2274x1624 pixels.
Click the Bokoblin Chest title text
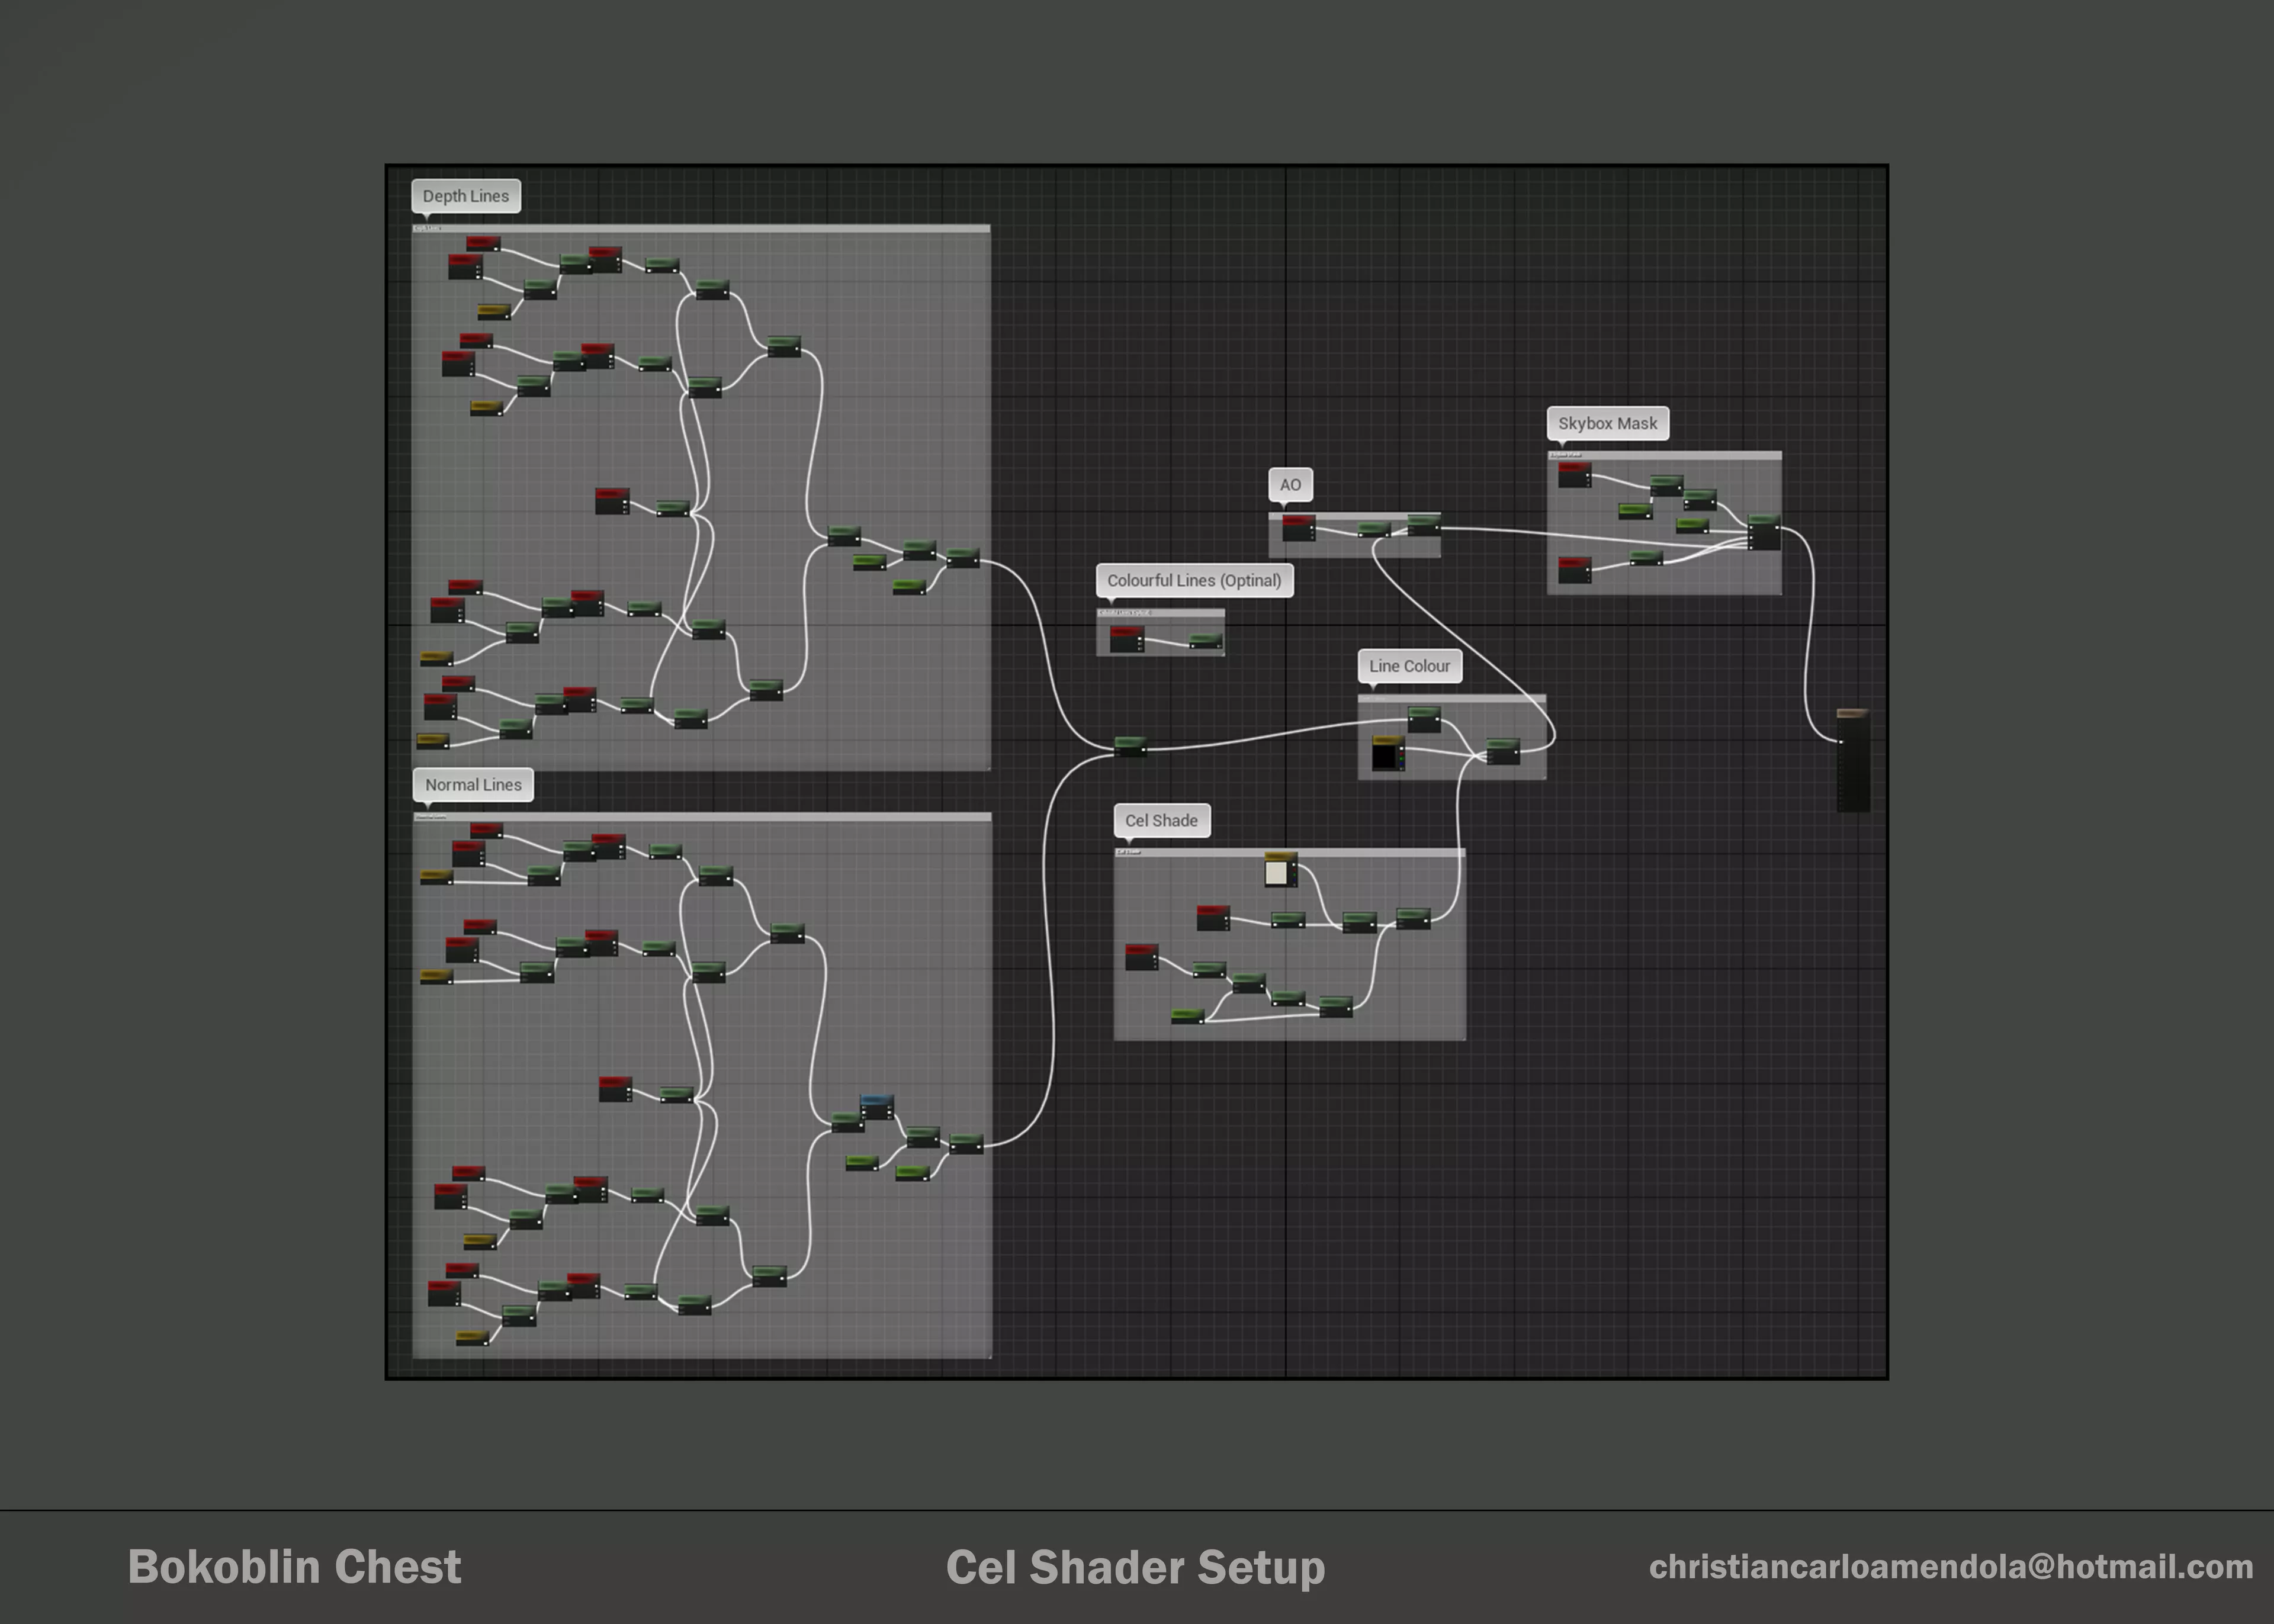[294, 1567]
